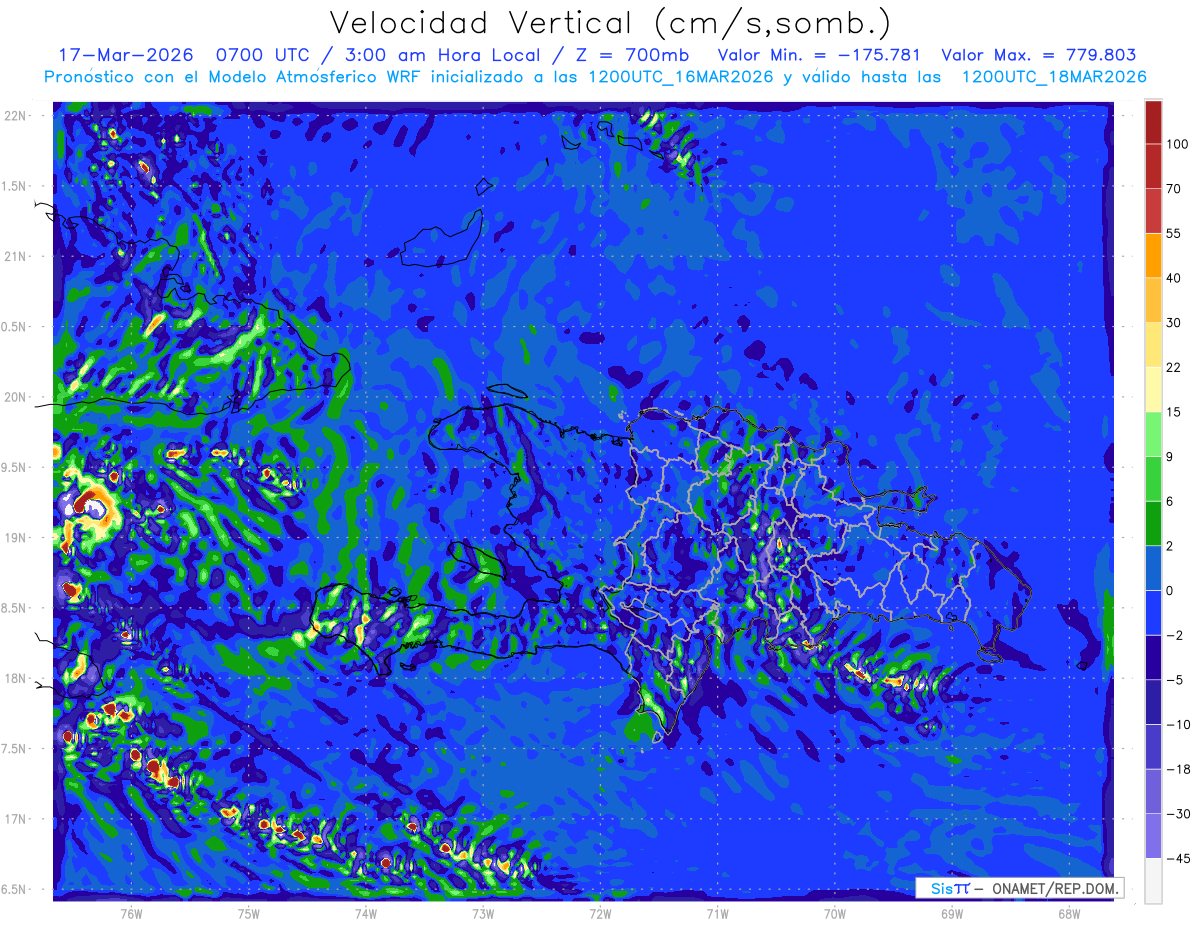This screenshot has height=927, width=1200.
Task: Click the '-18' colorbar value
Action: click(x=1177, y=769)
